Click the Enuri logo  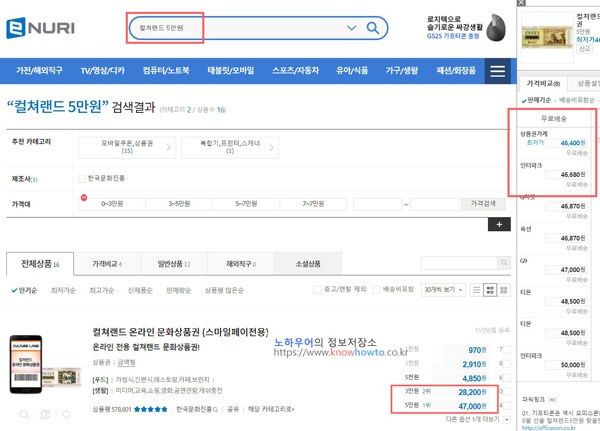41,28
